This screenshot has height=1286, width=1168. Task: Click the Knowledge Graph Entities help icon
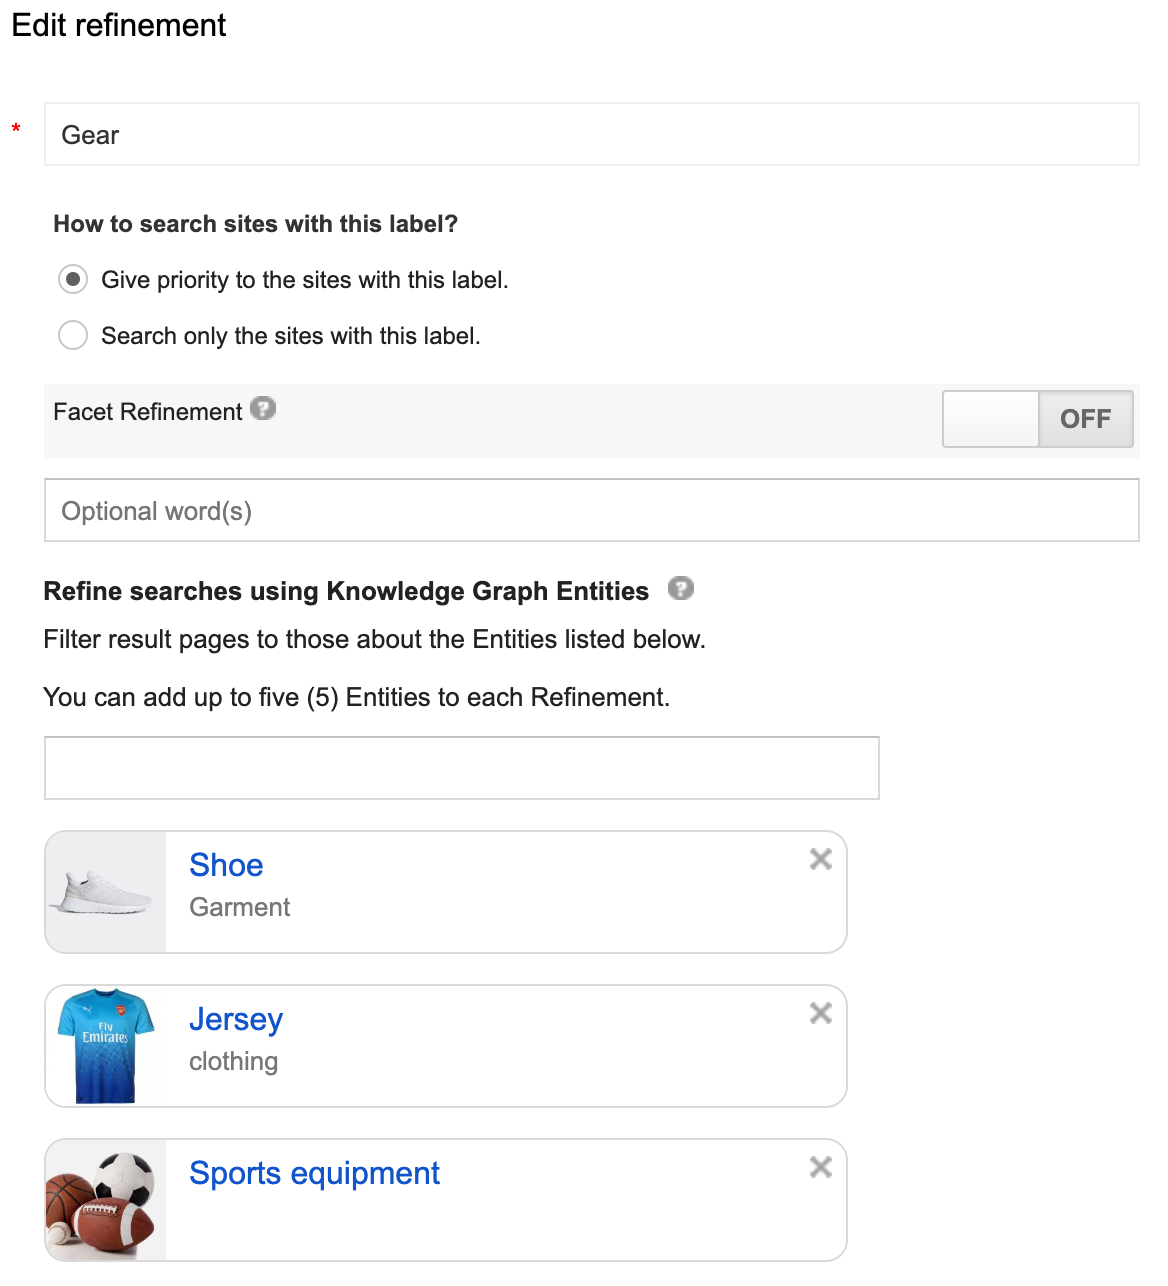[681, 589]
